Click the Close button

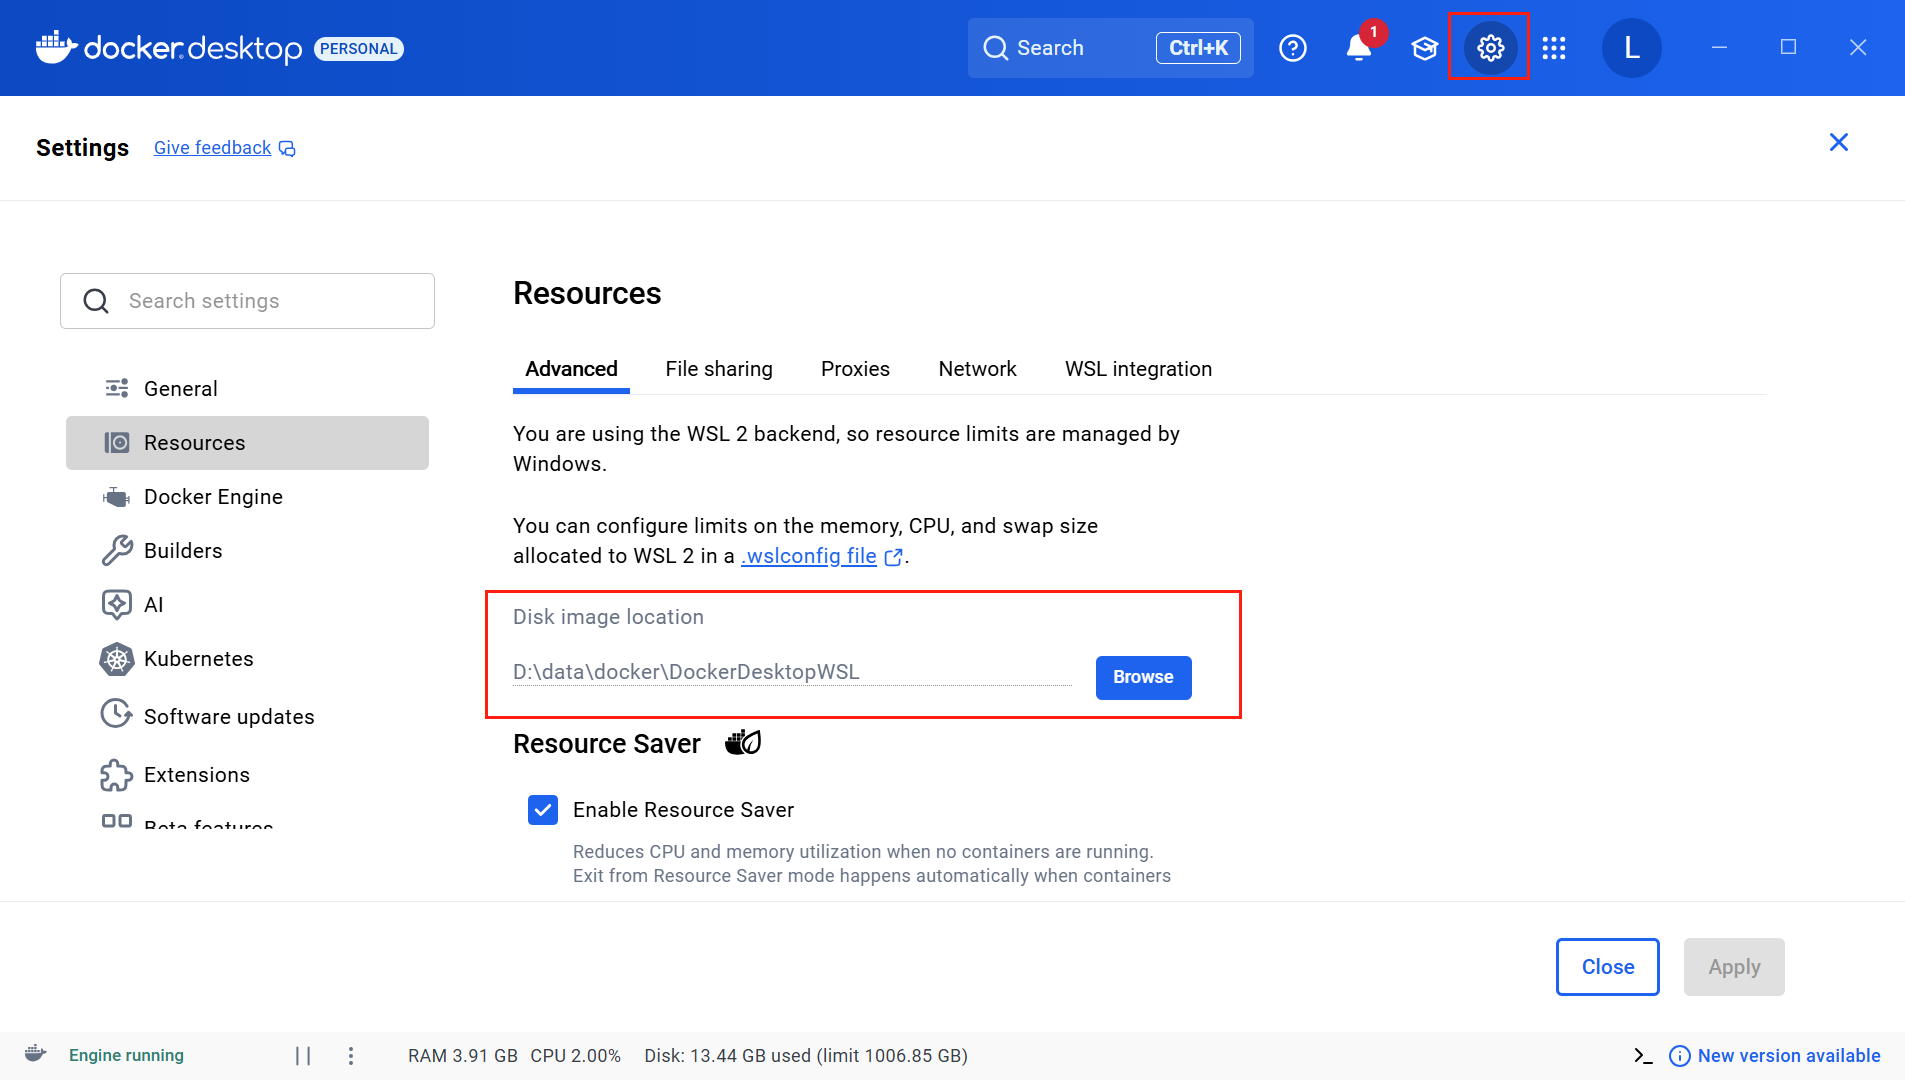[x=1607, y=967]
